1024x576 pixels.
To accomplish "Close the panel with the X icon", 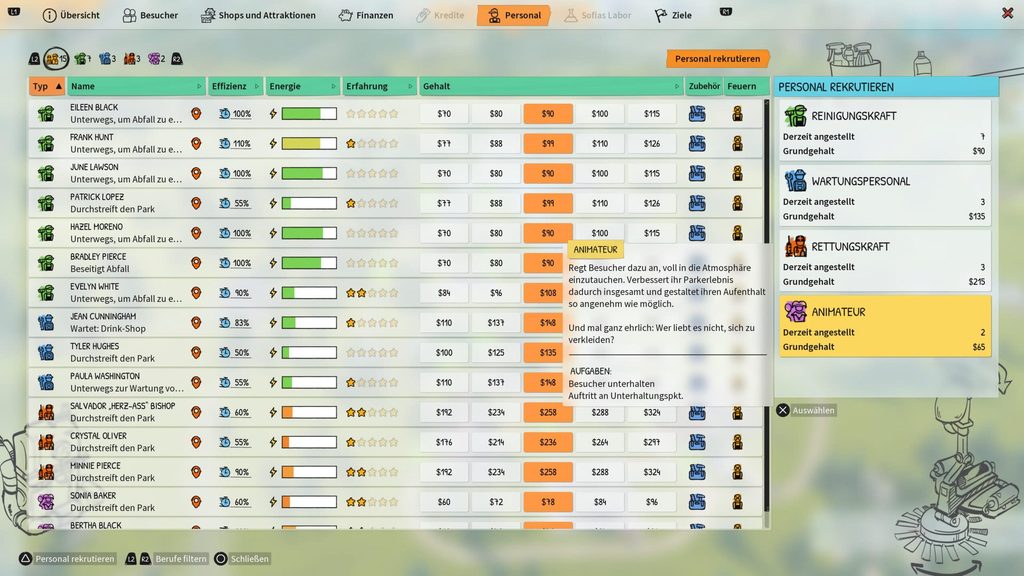I will click(x=1005, y=14).
